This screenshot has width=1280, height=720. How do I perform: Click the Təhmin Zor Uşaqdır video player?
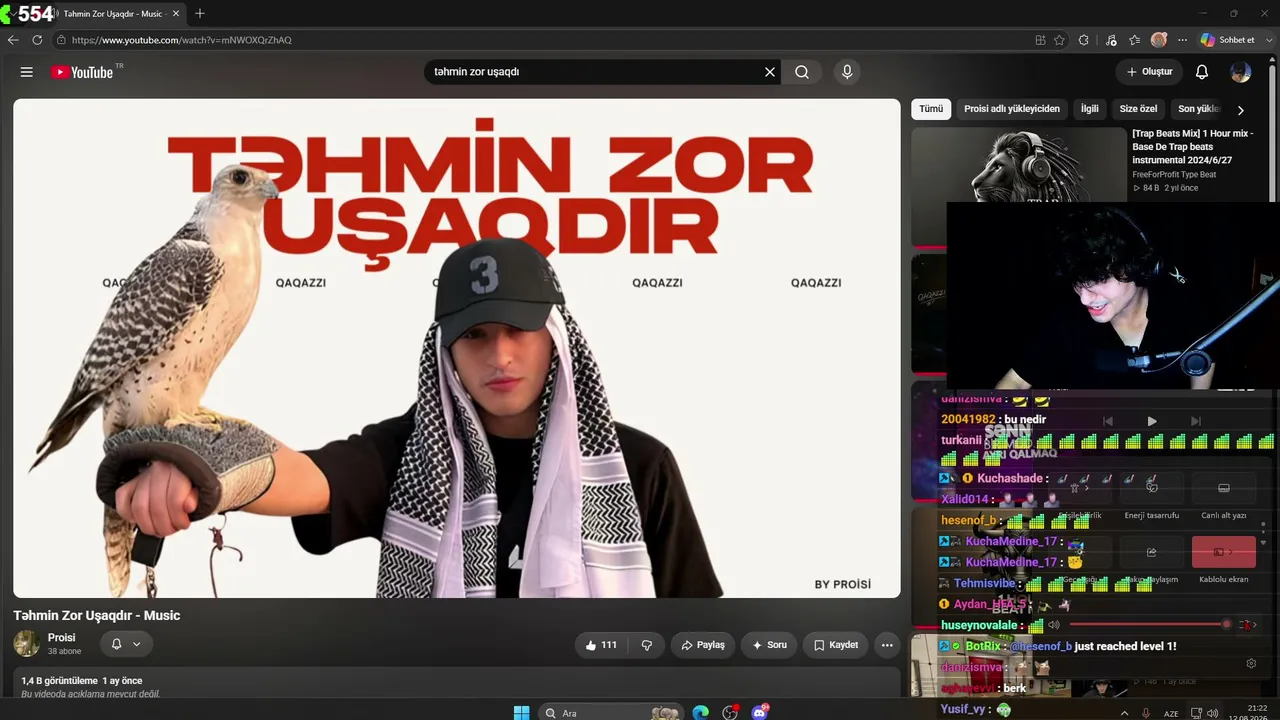[x=457, y=348]
